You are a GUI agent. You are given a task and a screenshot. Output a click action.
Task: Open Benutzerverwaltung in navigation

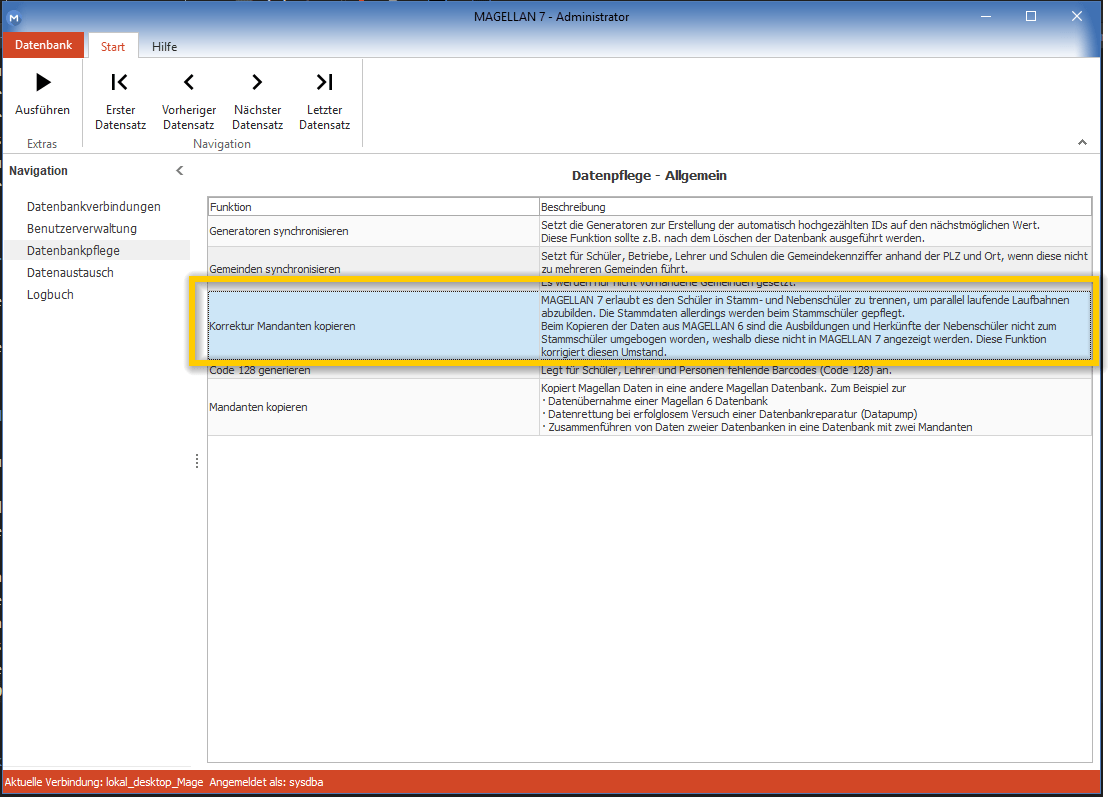click(x=82, y=228)
